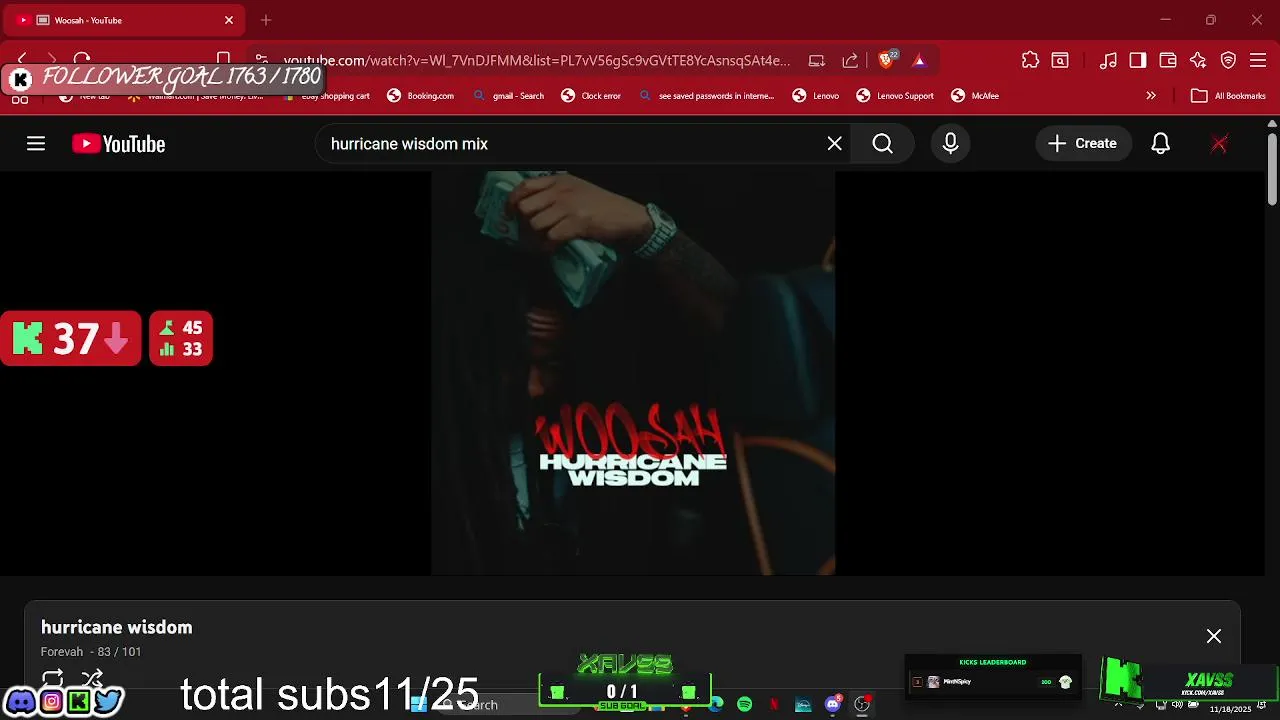This screenshot has height=720, width=1280.
Task: Open the Leo AI sparkle icon
Action: 1198,60
